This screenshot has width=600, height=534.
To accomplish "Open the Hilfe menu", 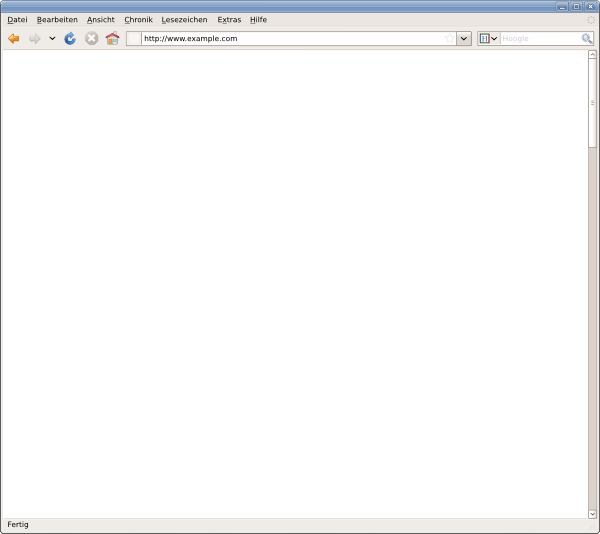I will 258,20.
